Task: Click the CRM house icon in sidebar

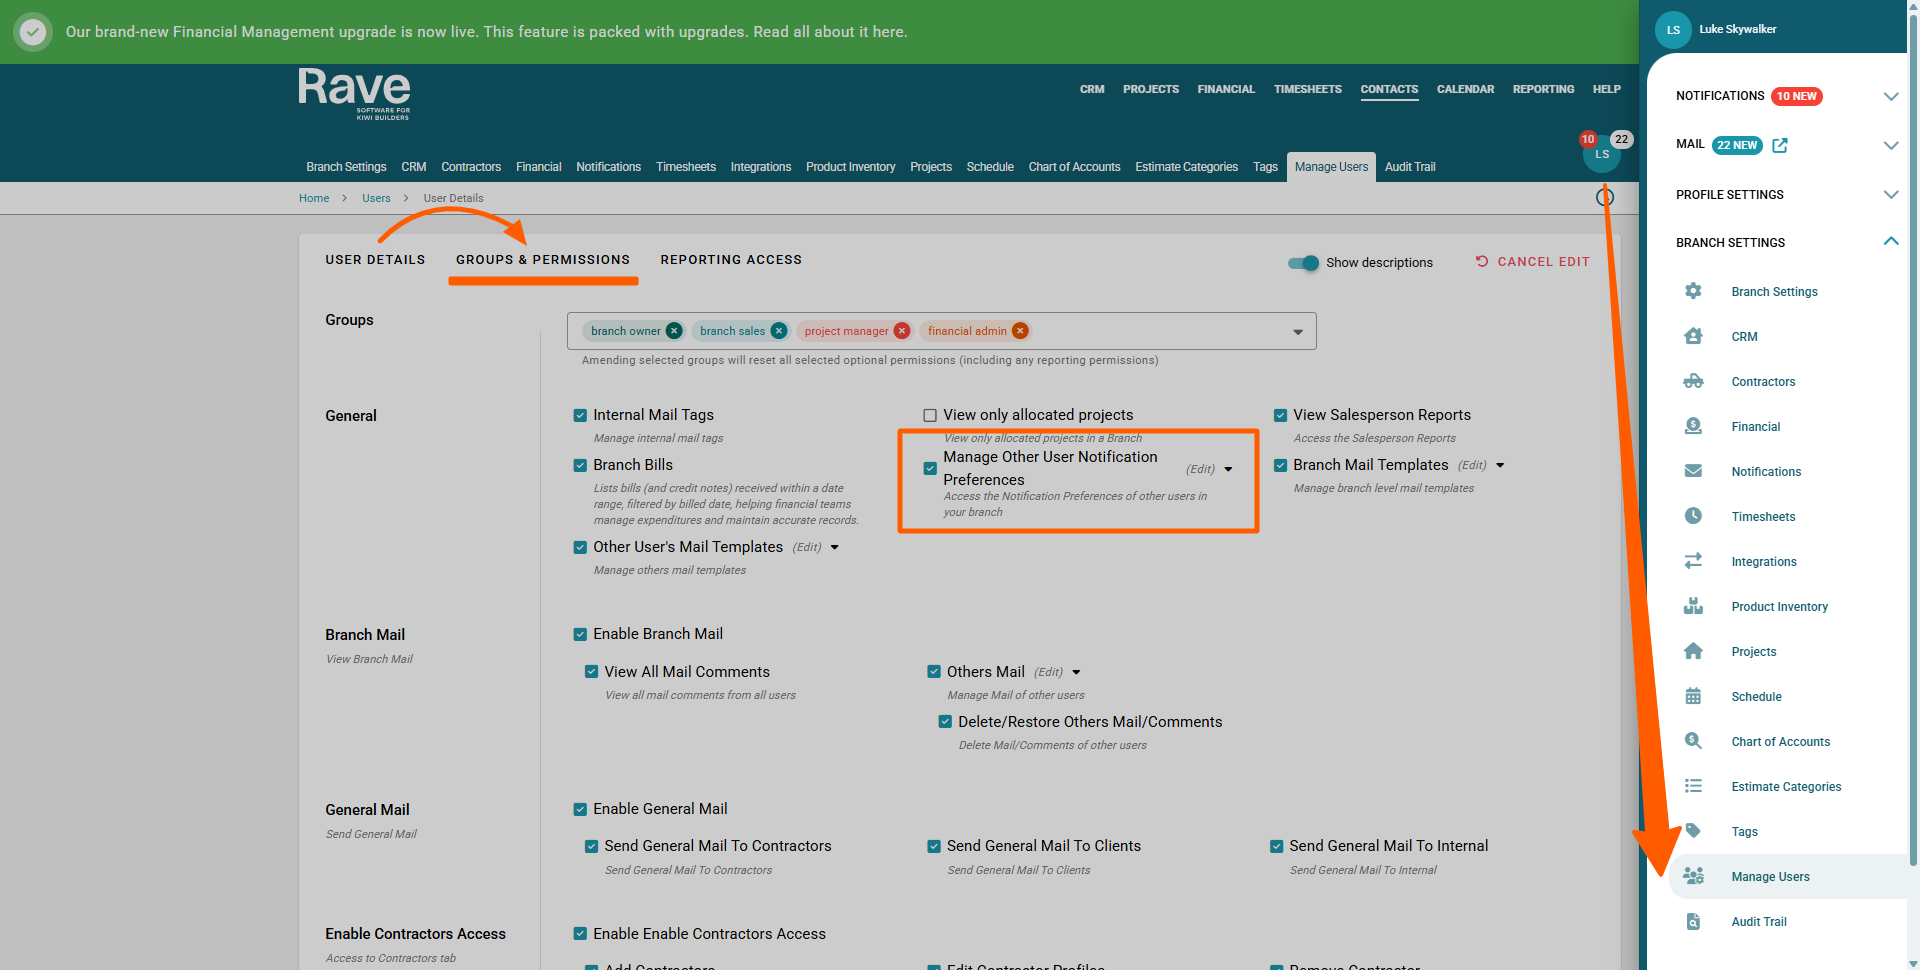Action: click(x=1693, y=336)
